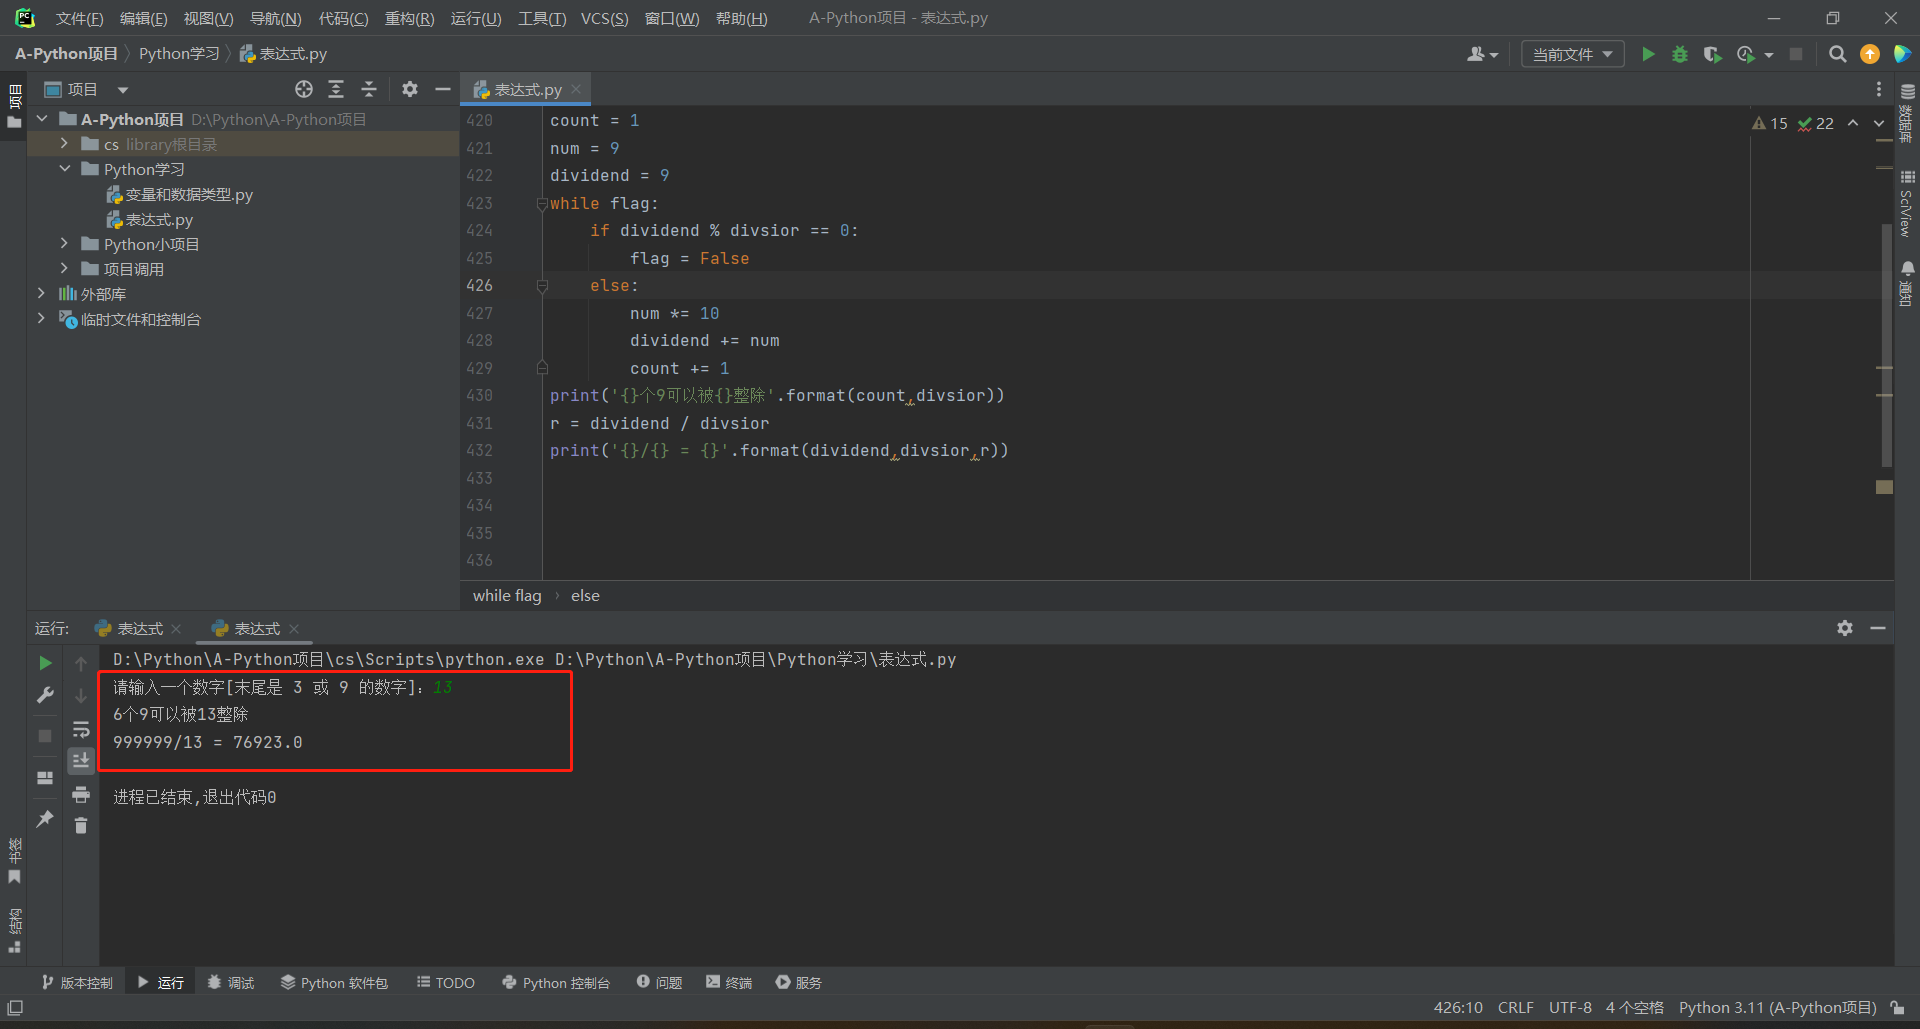The image size is (1920, 1029).
Task: Open the 重构(R) menu
Action: [x=409, y=18]
